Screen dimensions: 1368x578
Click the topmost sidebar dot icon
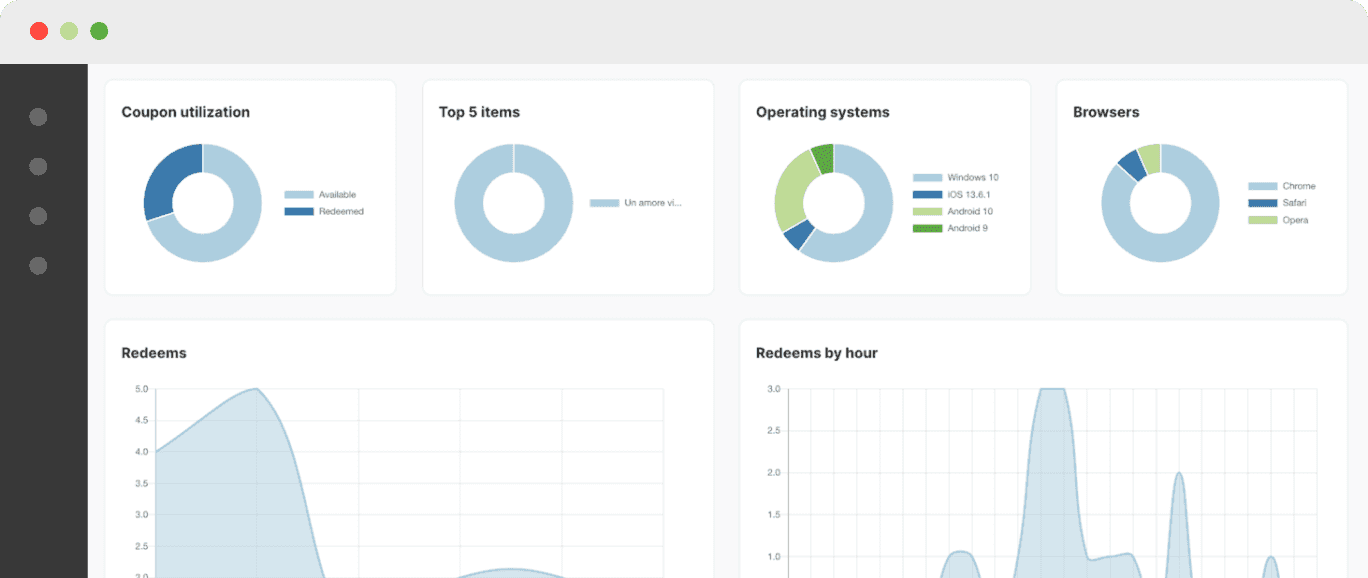38,117
